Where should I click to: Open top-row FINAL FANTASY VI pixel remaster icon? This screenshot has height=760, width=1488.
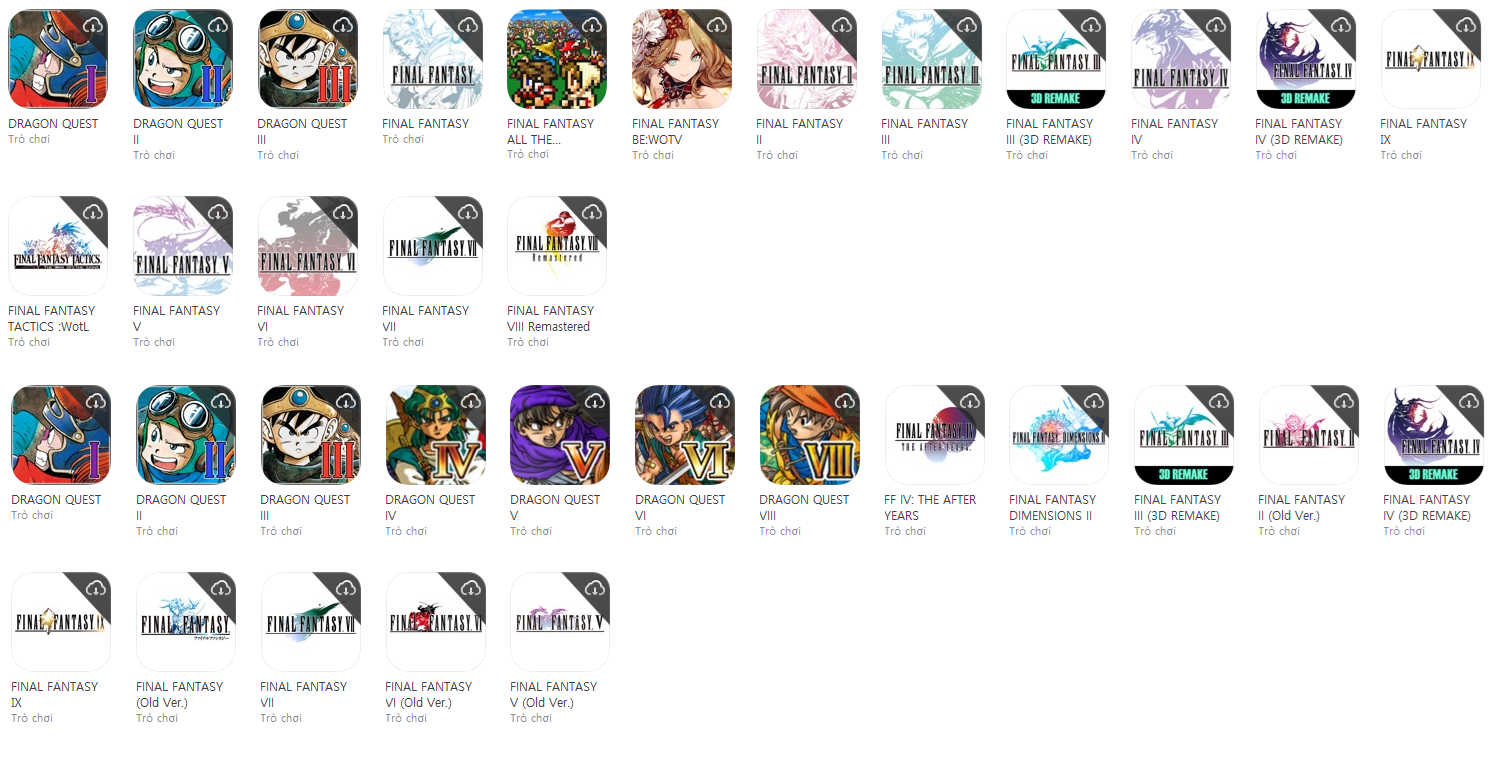tap(308, 246)
